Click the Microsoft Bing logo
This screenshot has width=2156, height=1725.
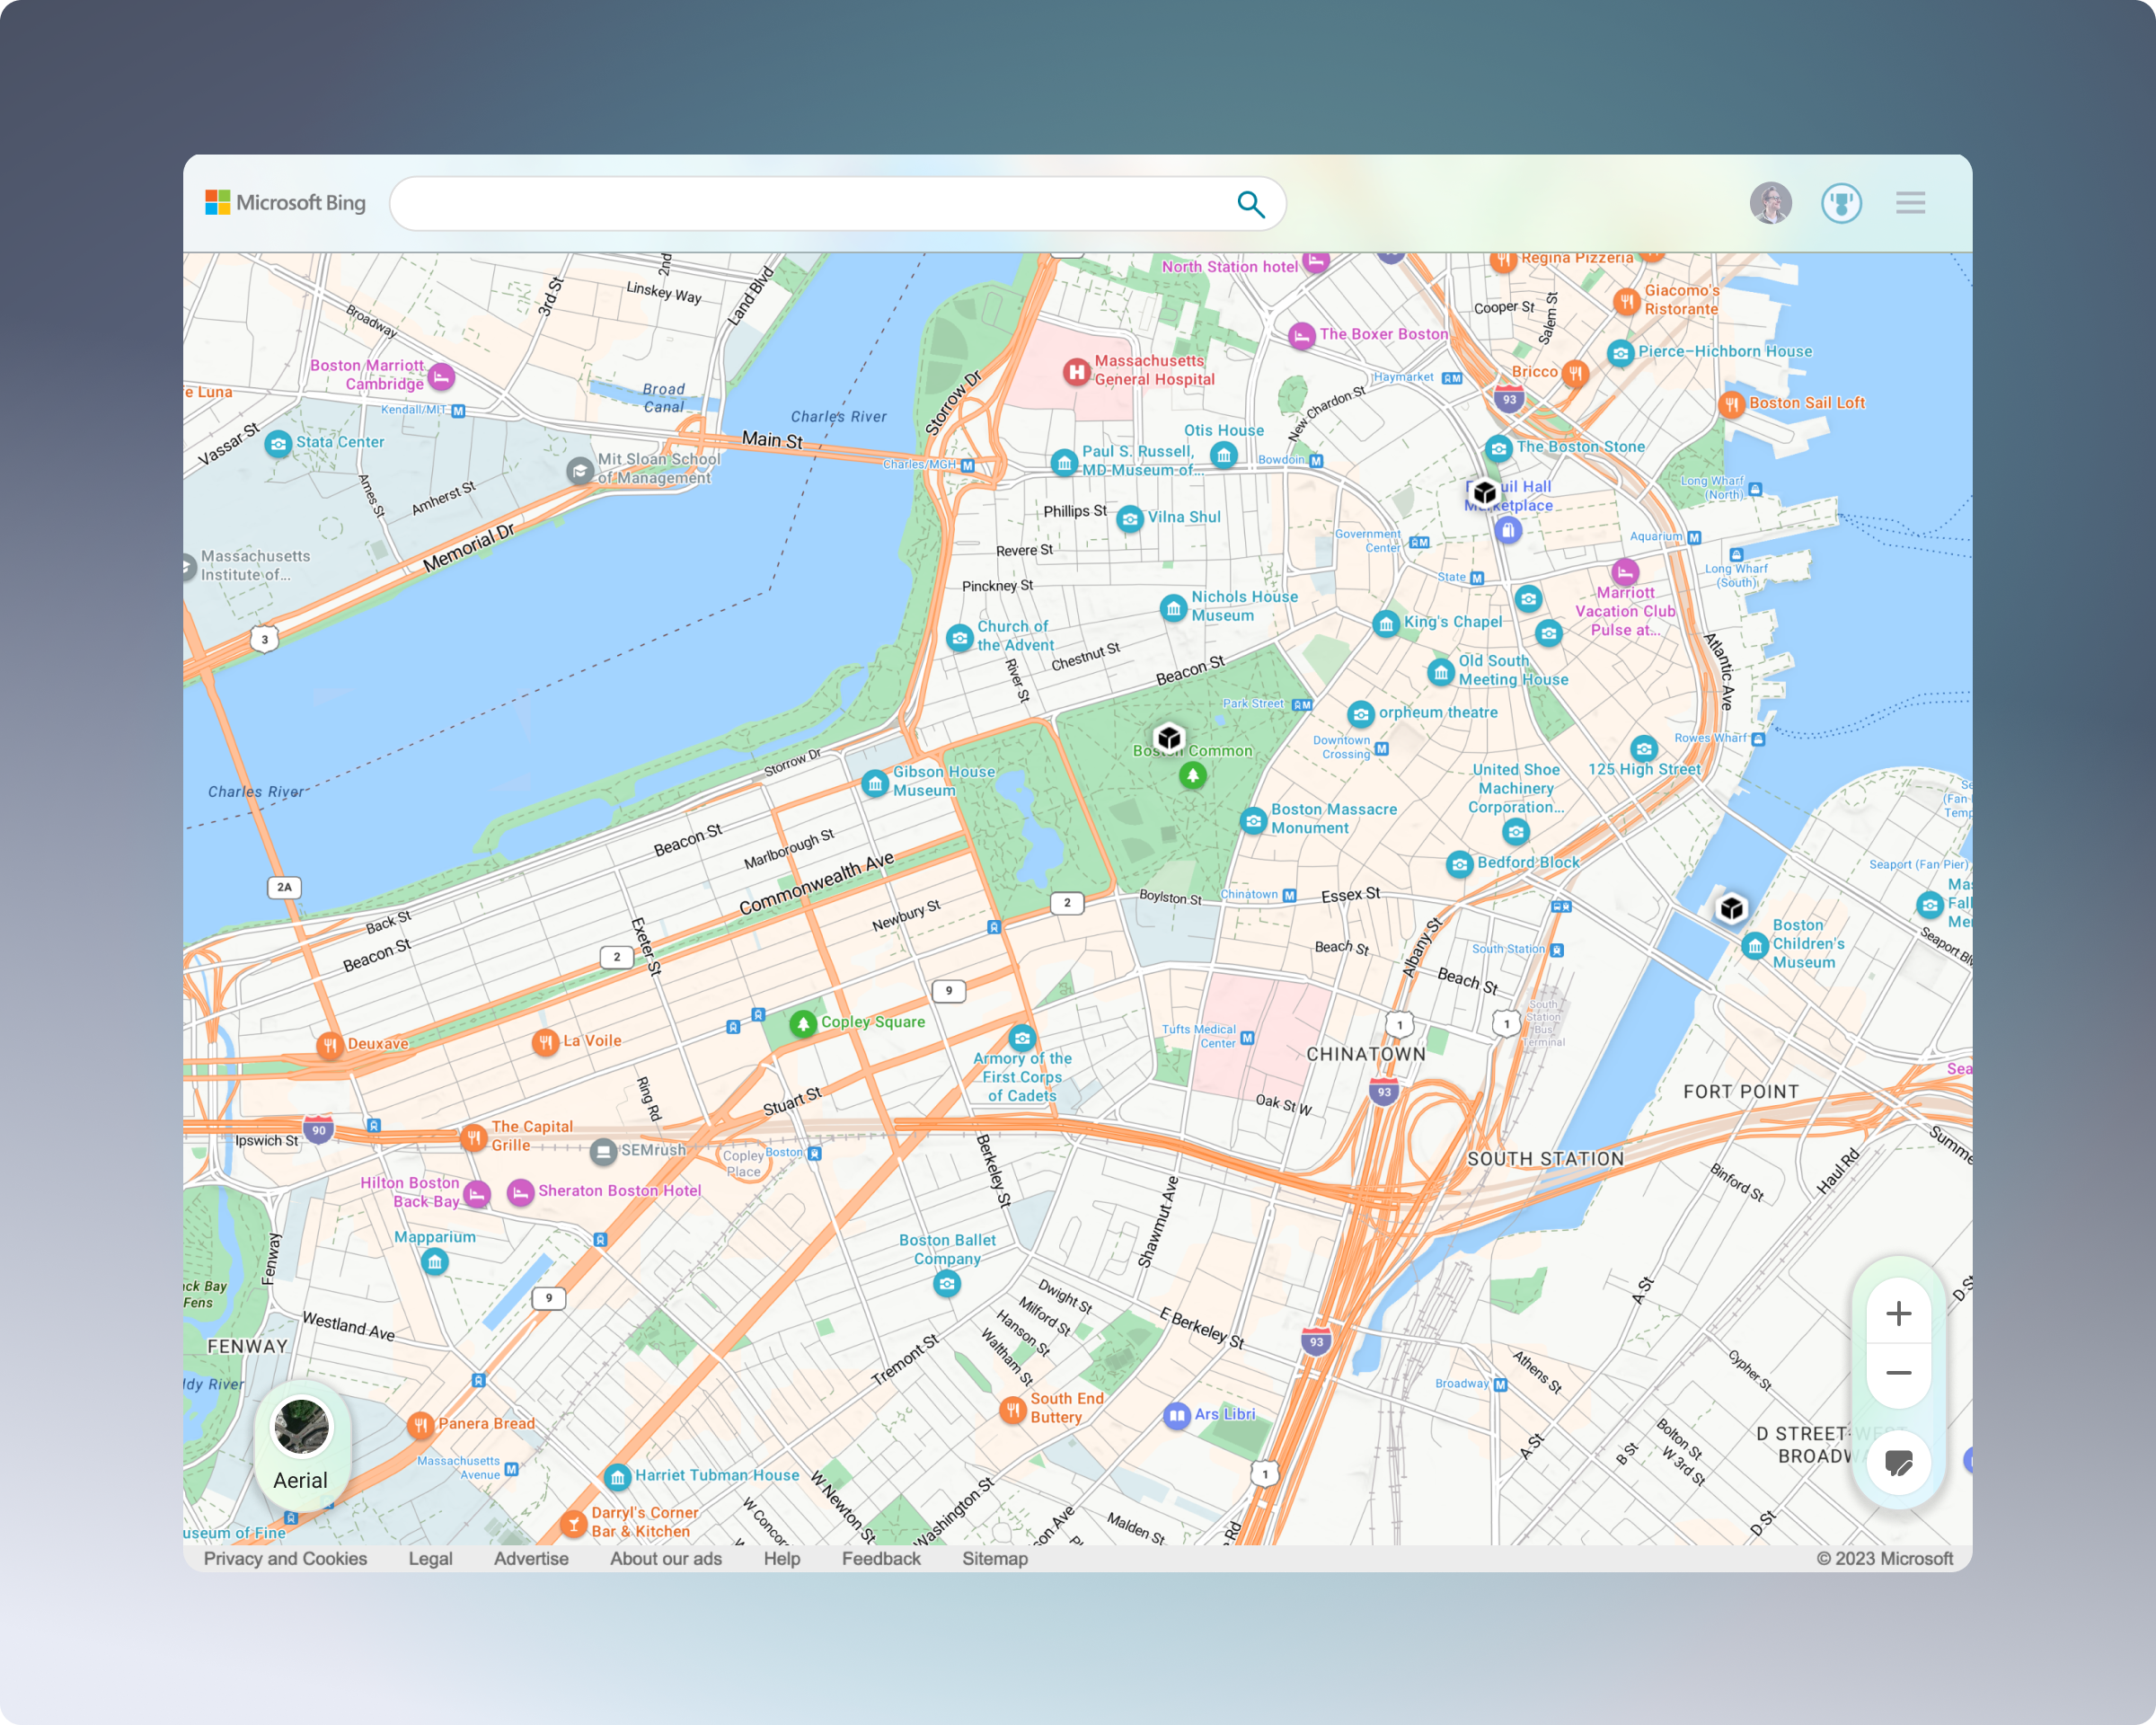286,203
